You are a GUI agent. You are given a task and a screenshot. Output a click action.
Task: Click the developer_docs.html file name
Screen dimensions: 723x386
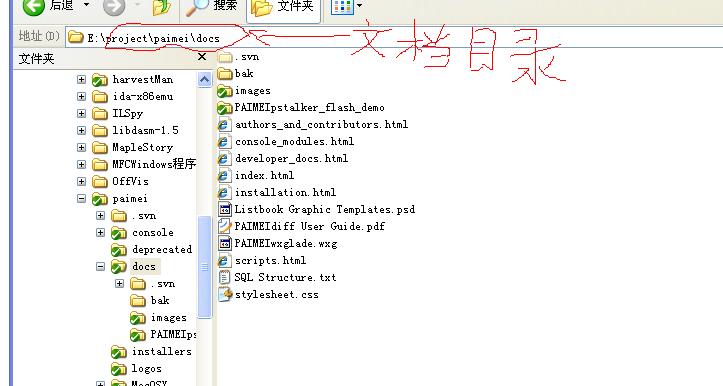click(291, 159)
